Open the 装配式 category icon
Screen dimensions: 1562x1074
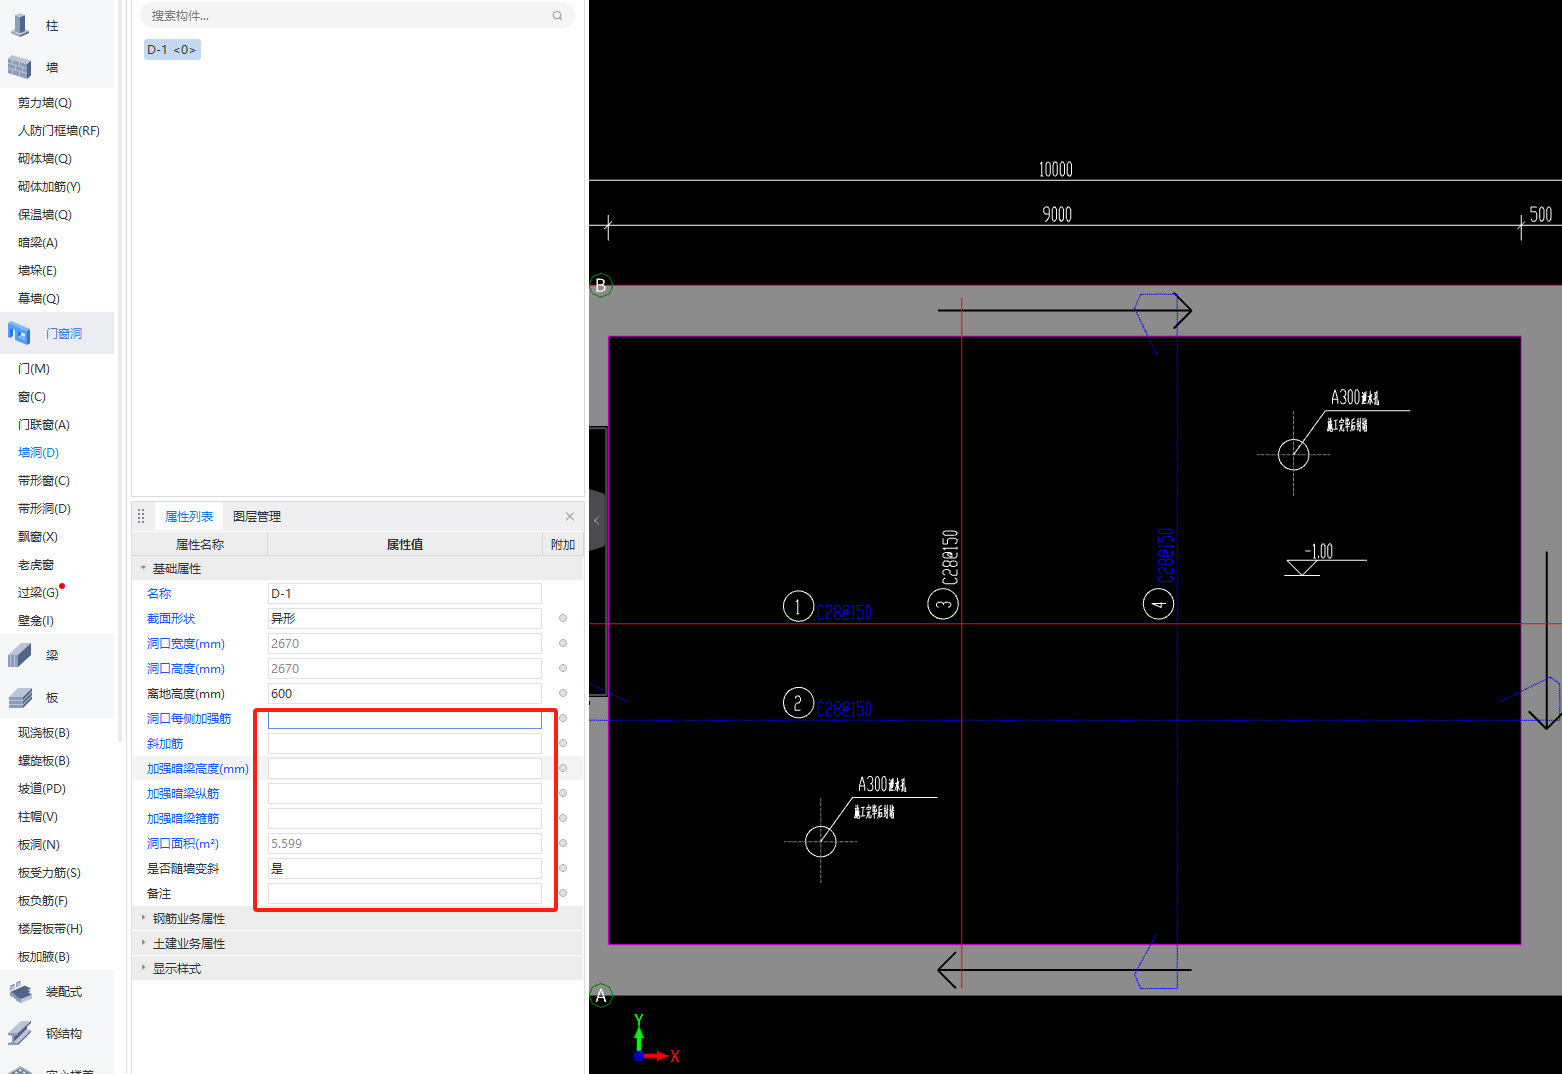(x=20, y=991)
